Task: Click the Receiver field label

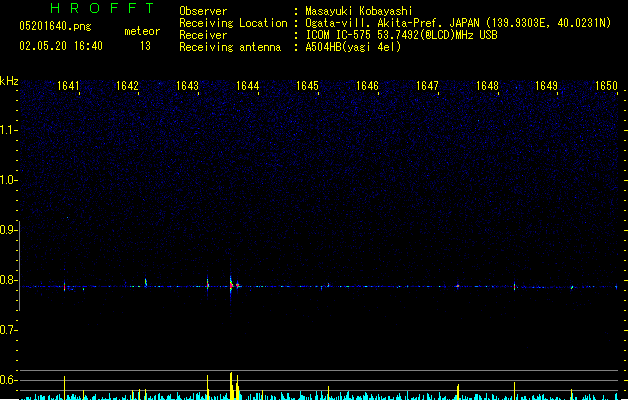Action: (x=203, y=35)
